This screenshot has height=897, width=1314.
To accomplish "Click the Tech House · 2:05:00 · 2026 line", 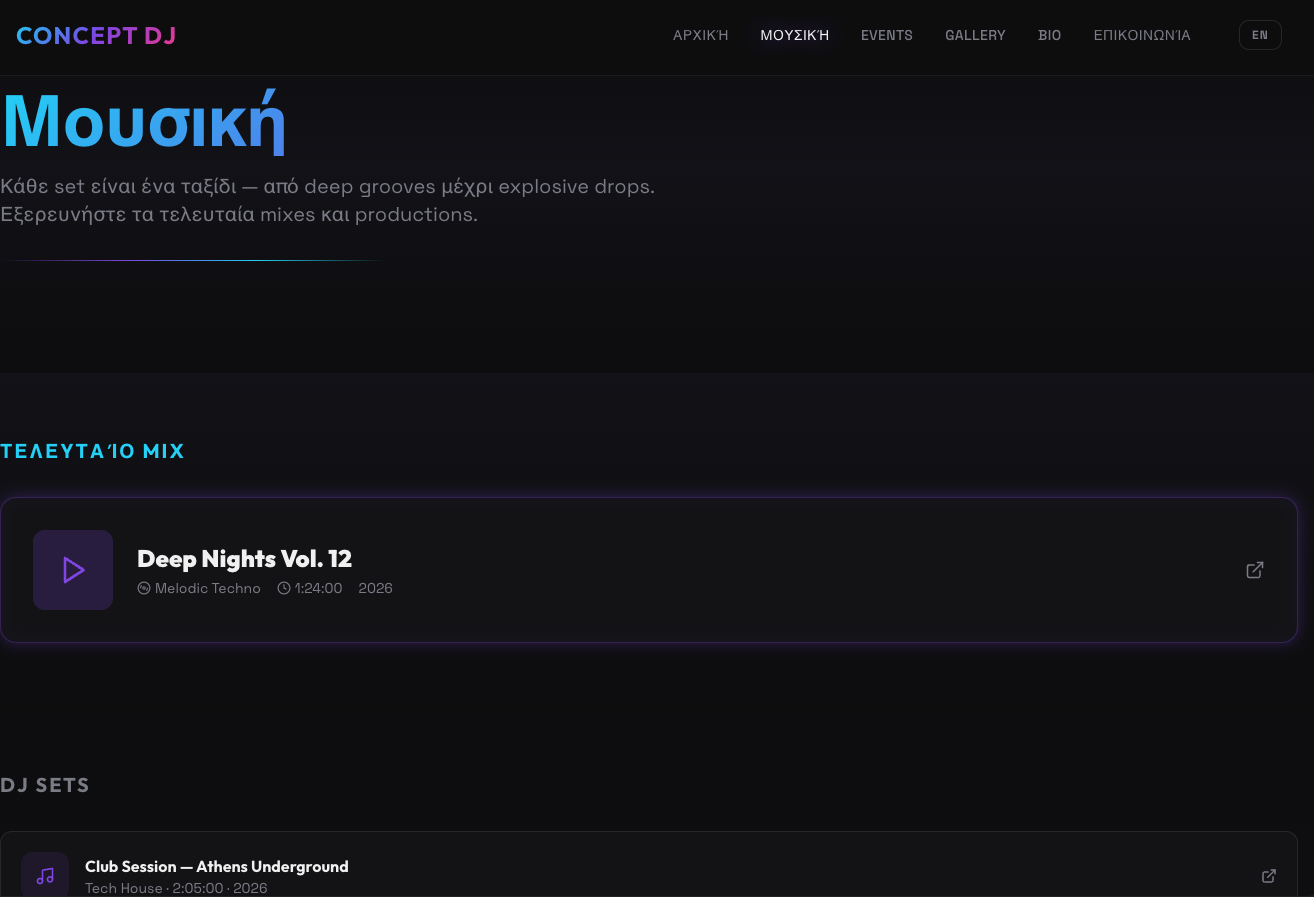I will click(x=176, y=888).
